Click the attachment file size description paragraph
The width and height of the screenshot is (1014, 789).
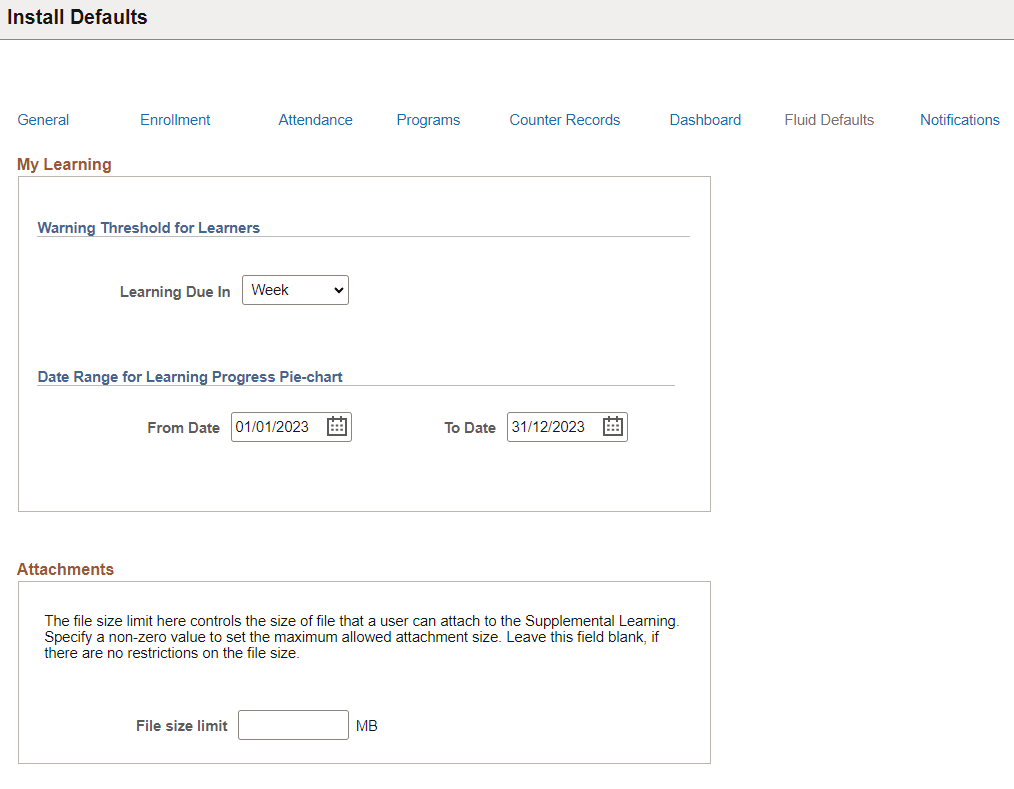tap(362, 637)
